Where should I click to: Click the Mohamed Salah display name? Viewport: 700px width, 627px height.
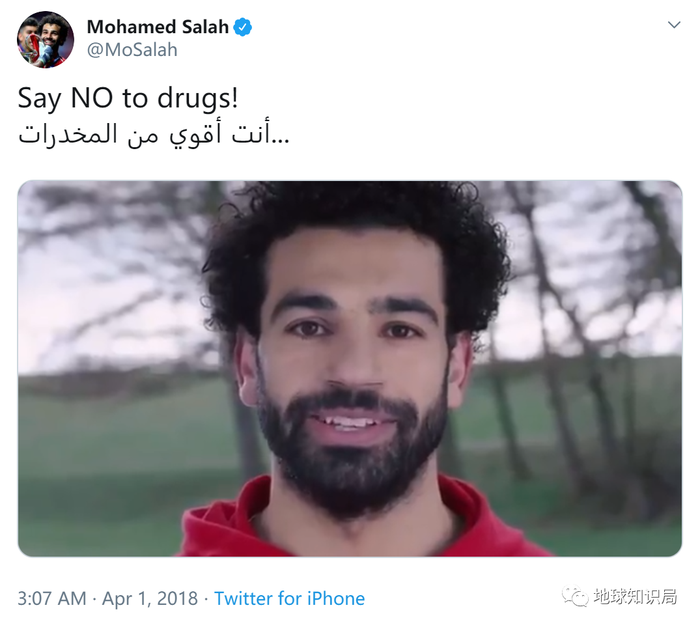click(158, 27)
